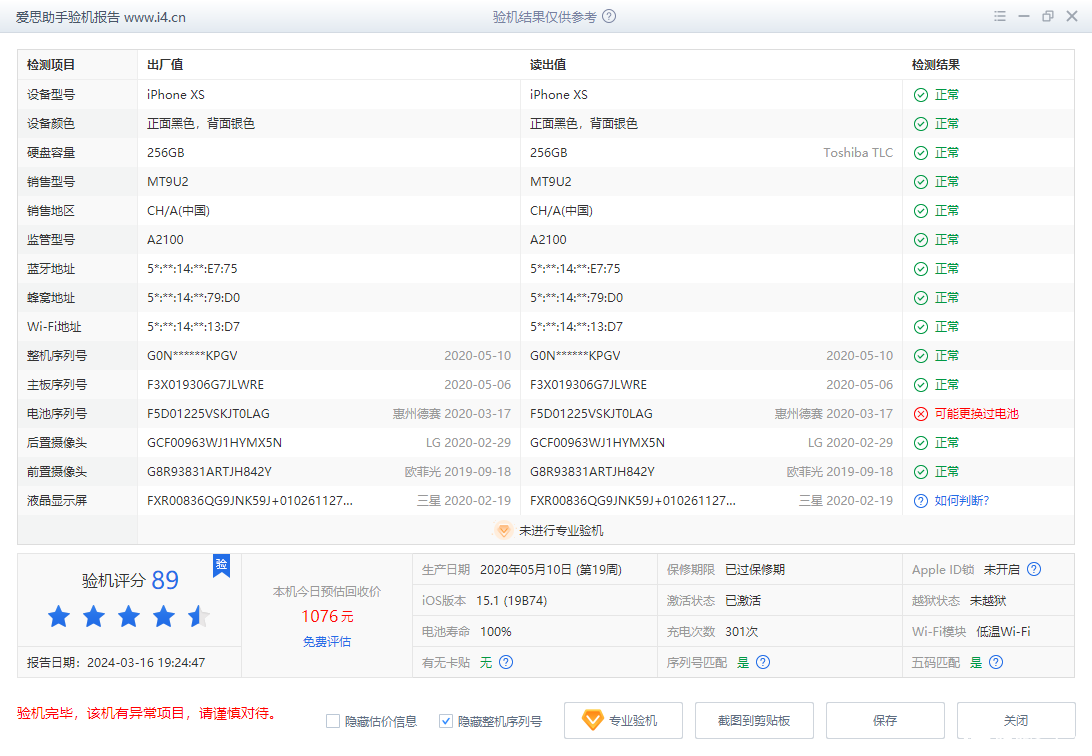
Task: Click the 可能更换过电池 warning text
Action: (976, 414)
